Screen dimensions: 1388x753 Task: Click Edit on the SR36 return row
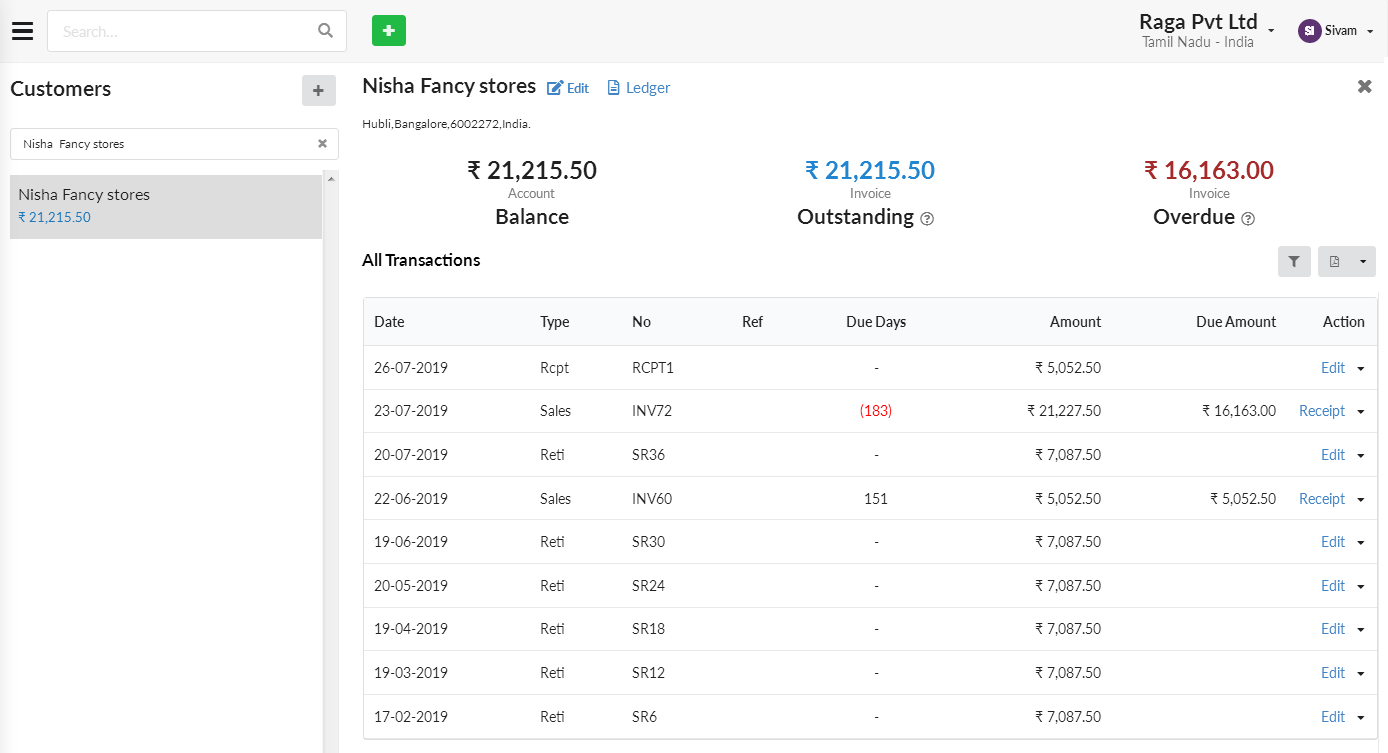coord(1332,455)
